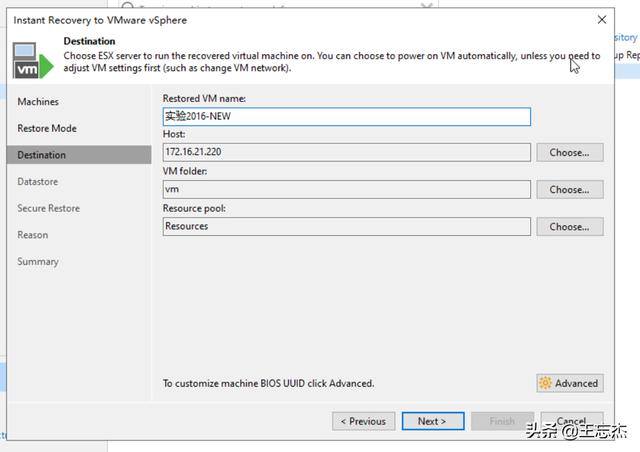Click the bold 'Destination' heading
Screen dimensions: 640x452
click(89, 41)
